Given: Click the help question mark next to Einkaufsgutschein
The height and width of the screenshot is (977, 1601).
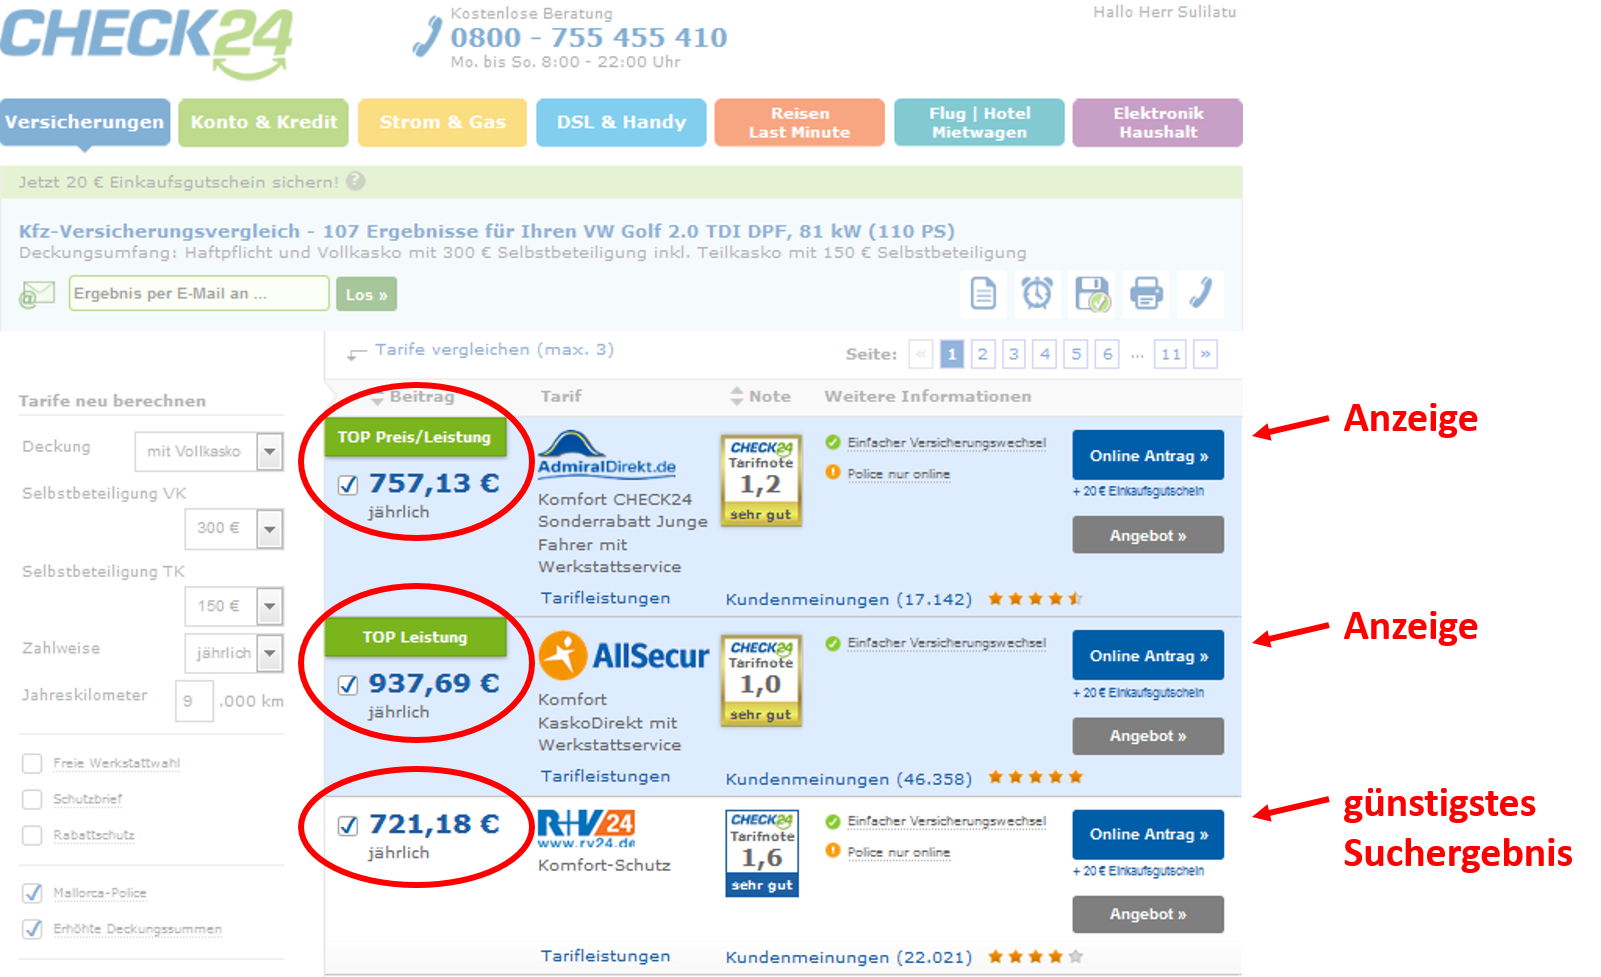Looking at the screenshot, I should (356, 181).
